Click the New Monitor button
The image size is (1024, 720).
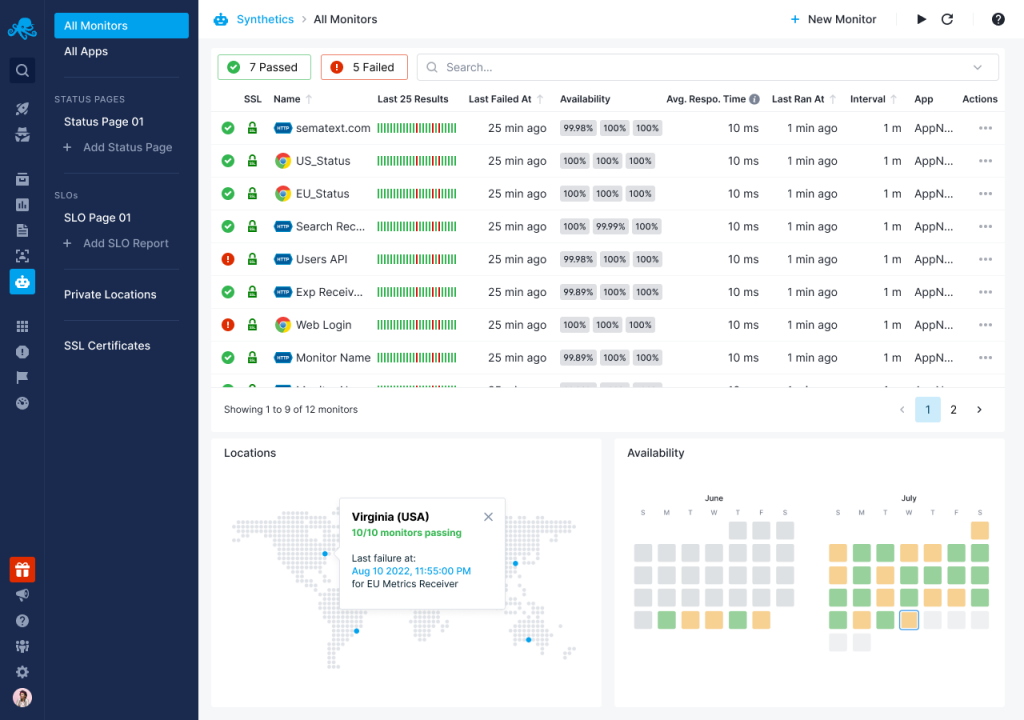[833, 19]
